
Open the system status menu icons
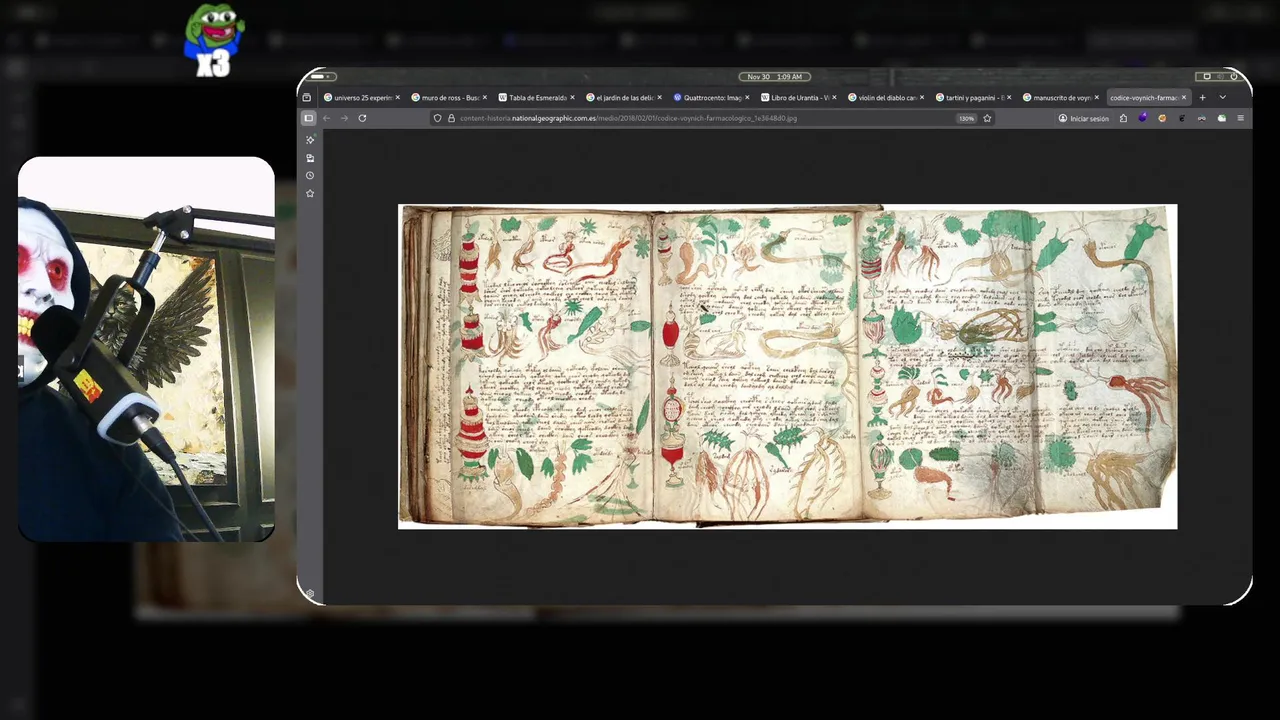[x=1219, y=77]
